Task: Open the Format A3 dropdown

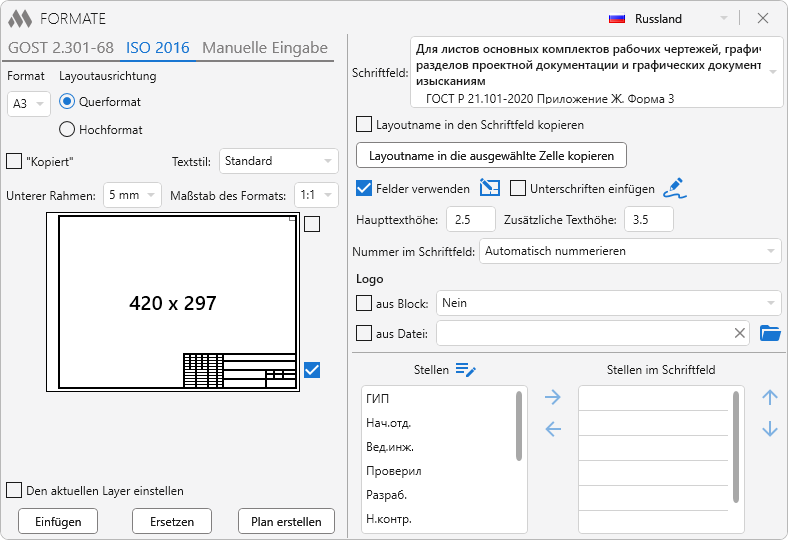Action: click(28, 104)
